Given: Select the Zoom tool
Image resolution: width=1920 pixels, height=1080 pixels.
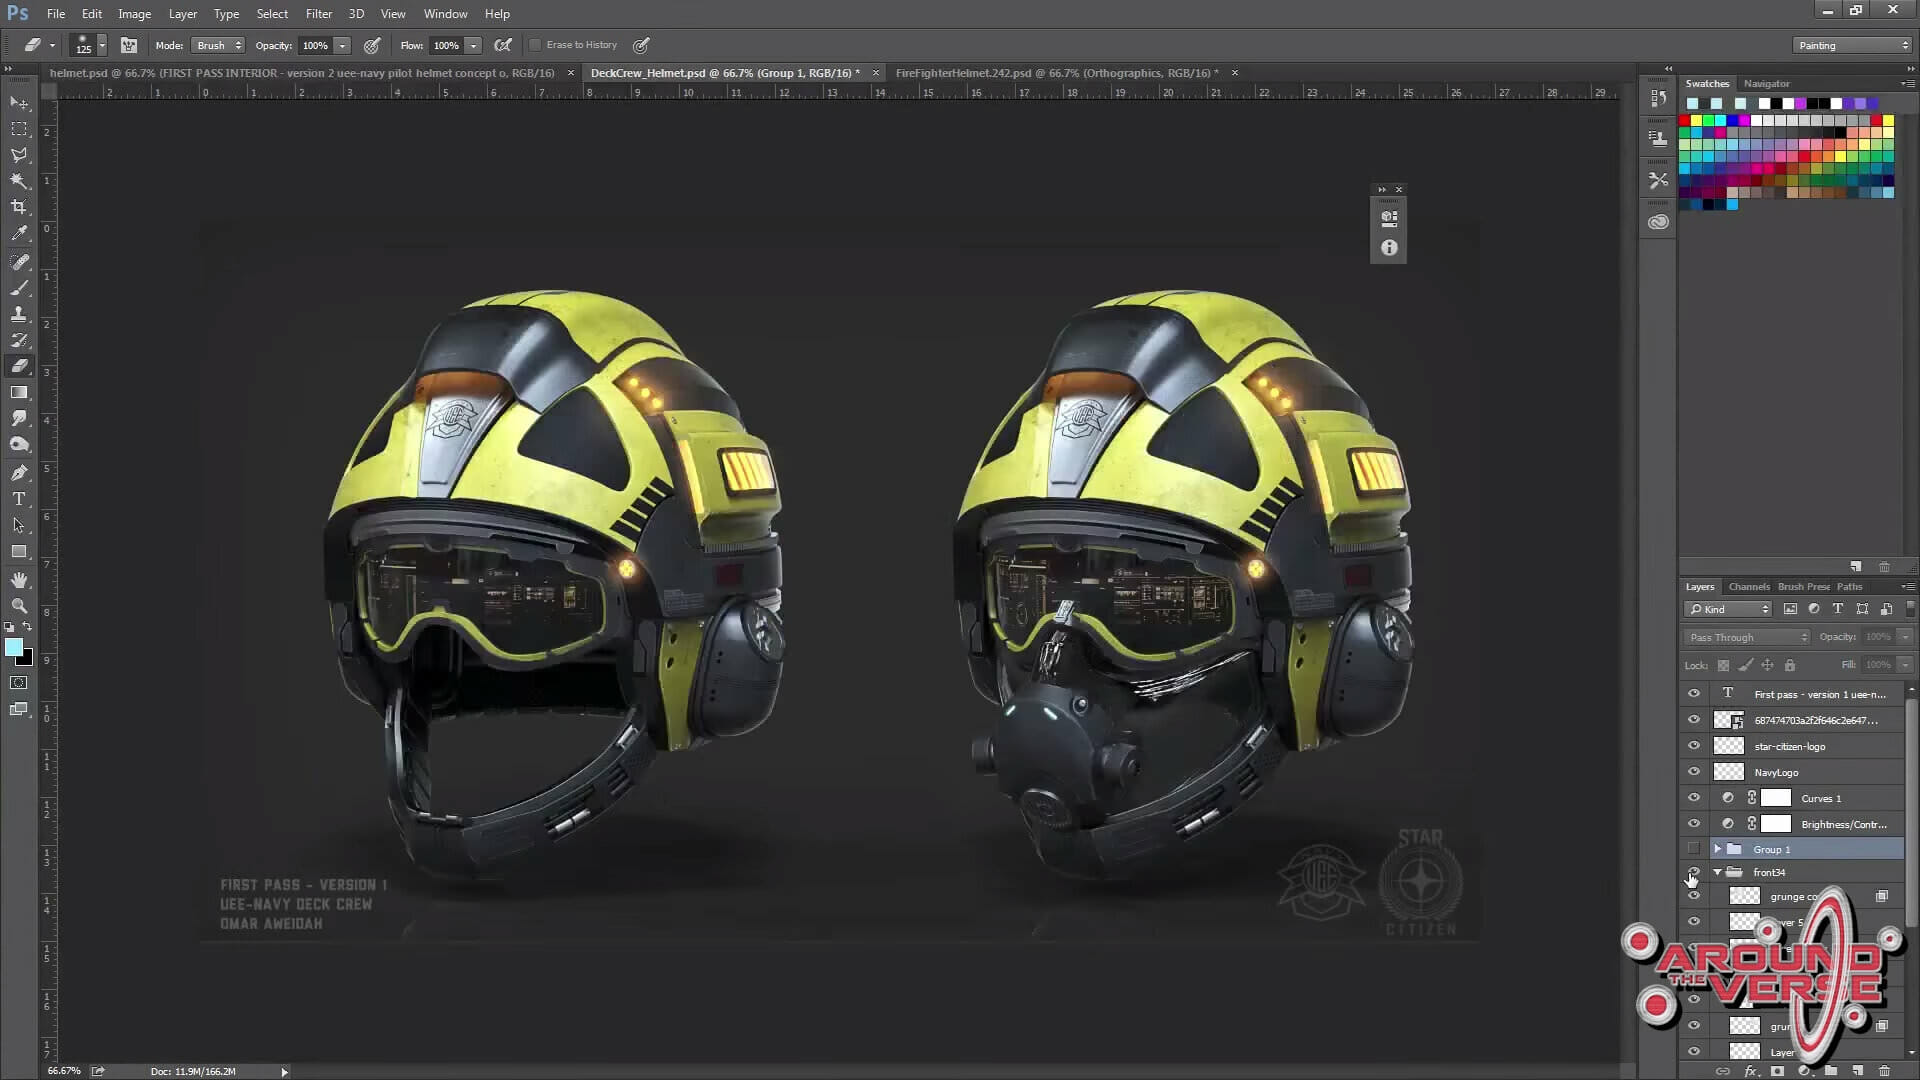Looking at the screenshot, I should click(x=19, y=606).
